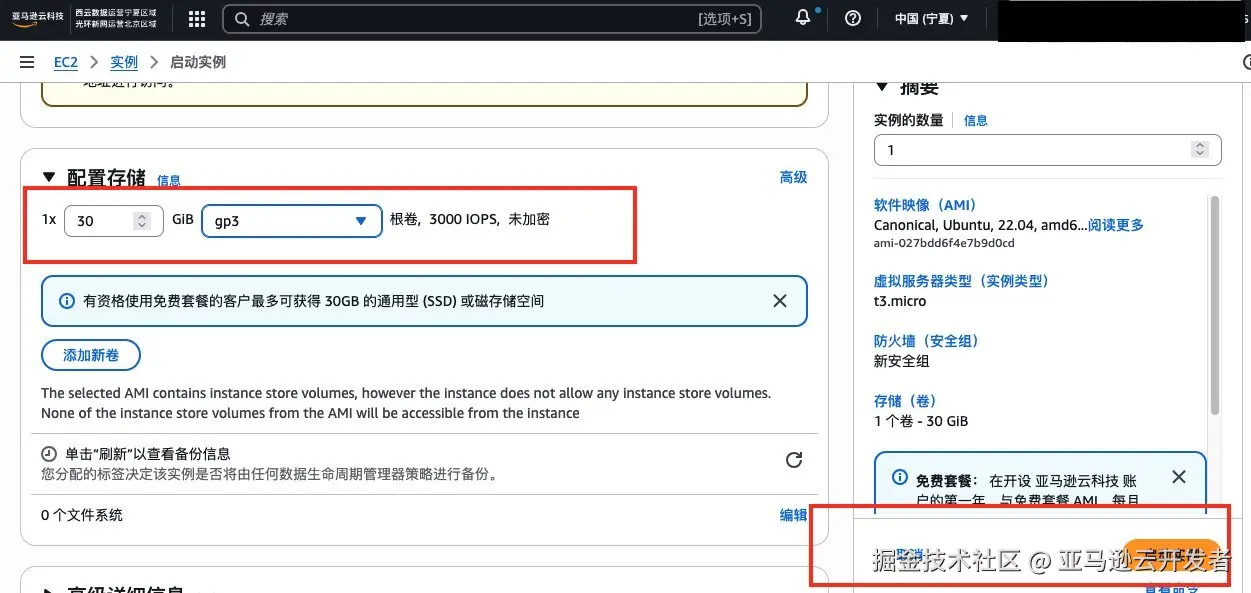Screen dimensions: 1251x593
Task: Open 虚拟服务器类型（实例类型） summary link
Action: 961,281
